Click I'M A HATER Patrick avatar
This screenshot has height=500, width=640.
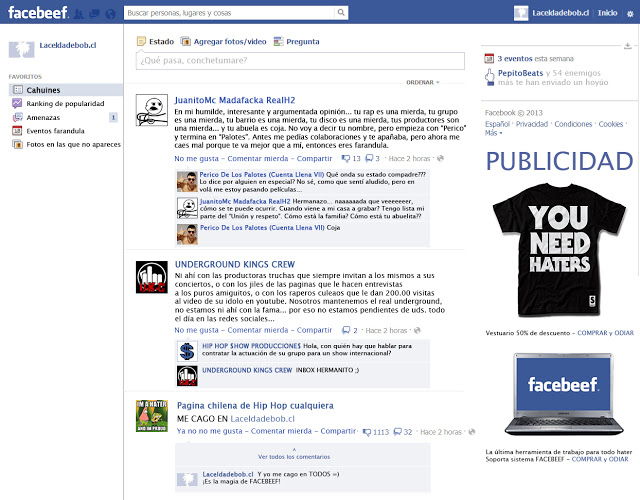[x=151, y=416]
